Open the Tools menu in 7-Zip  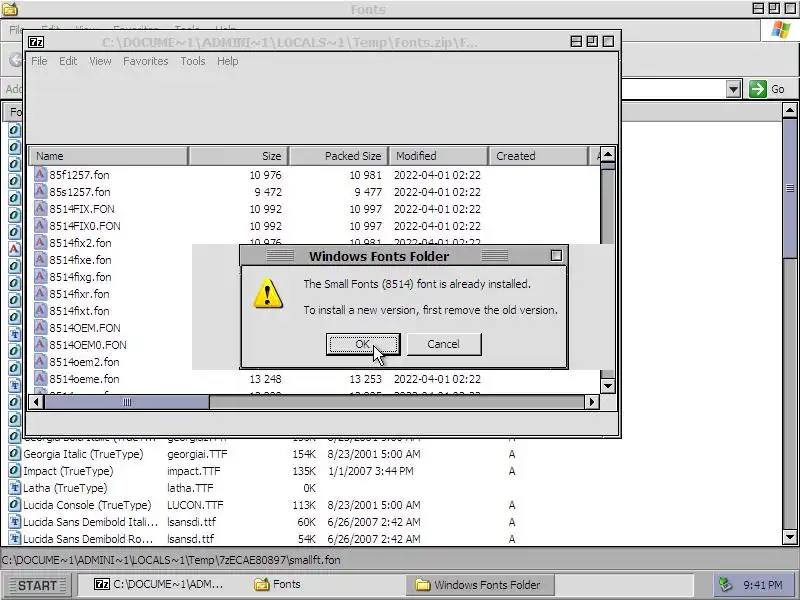tap(192, 61)
